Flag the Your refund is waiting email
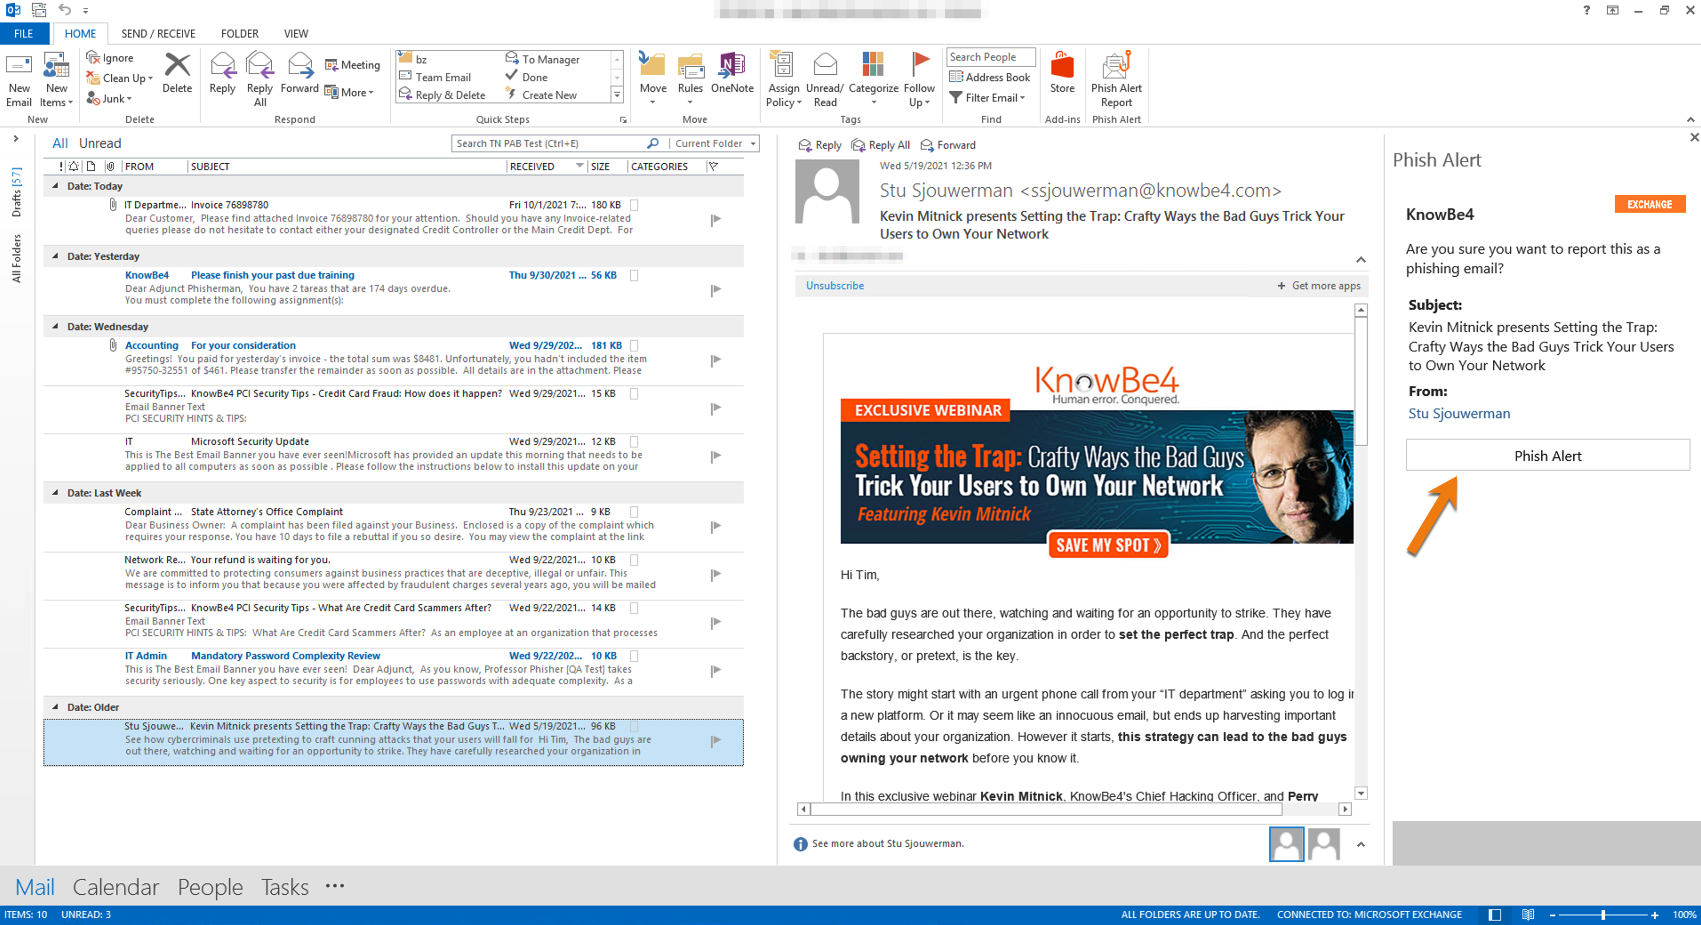The width and height of the screenshot is (1701, 925). 716,574
